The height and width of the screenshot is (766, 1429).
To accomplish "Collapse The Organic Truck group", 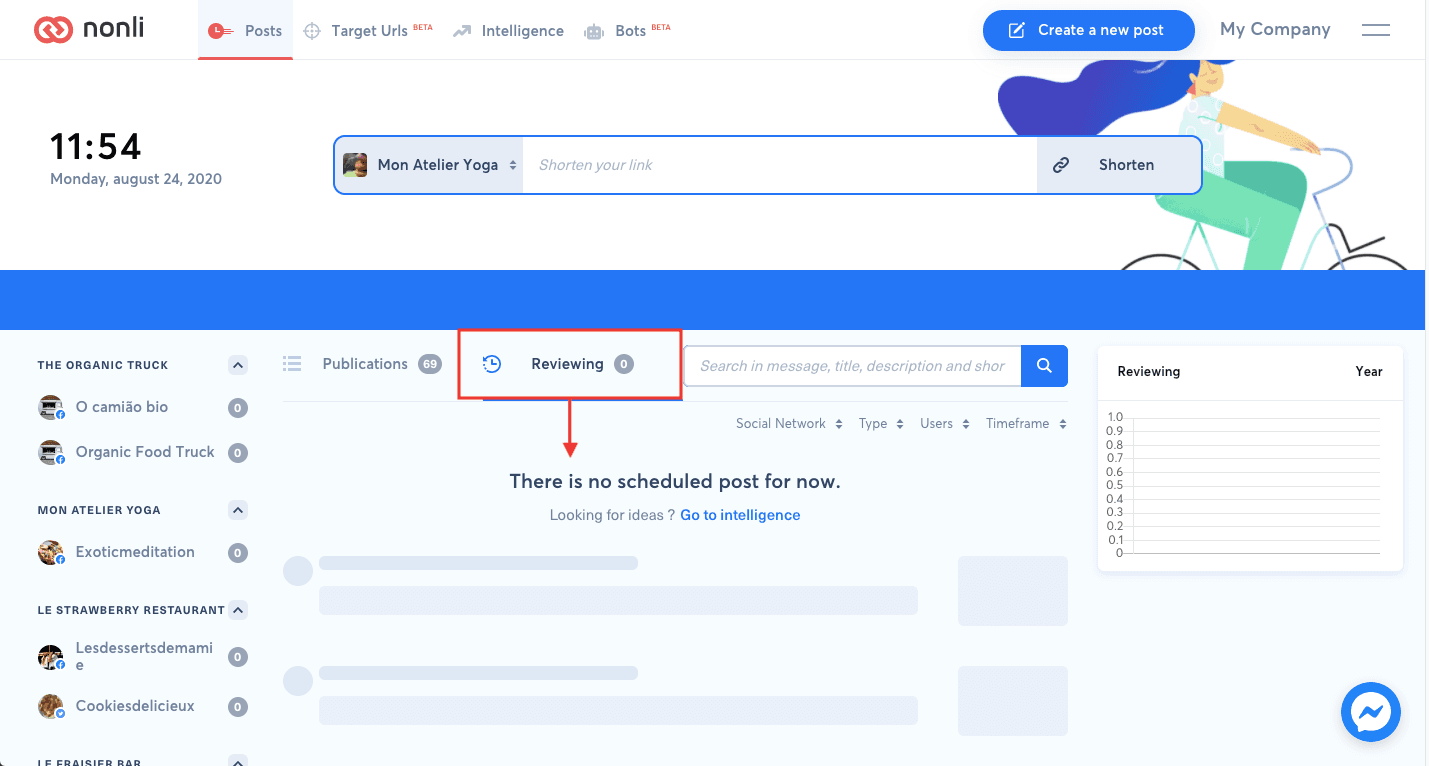I will [x=238, y=365].
